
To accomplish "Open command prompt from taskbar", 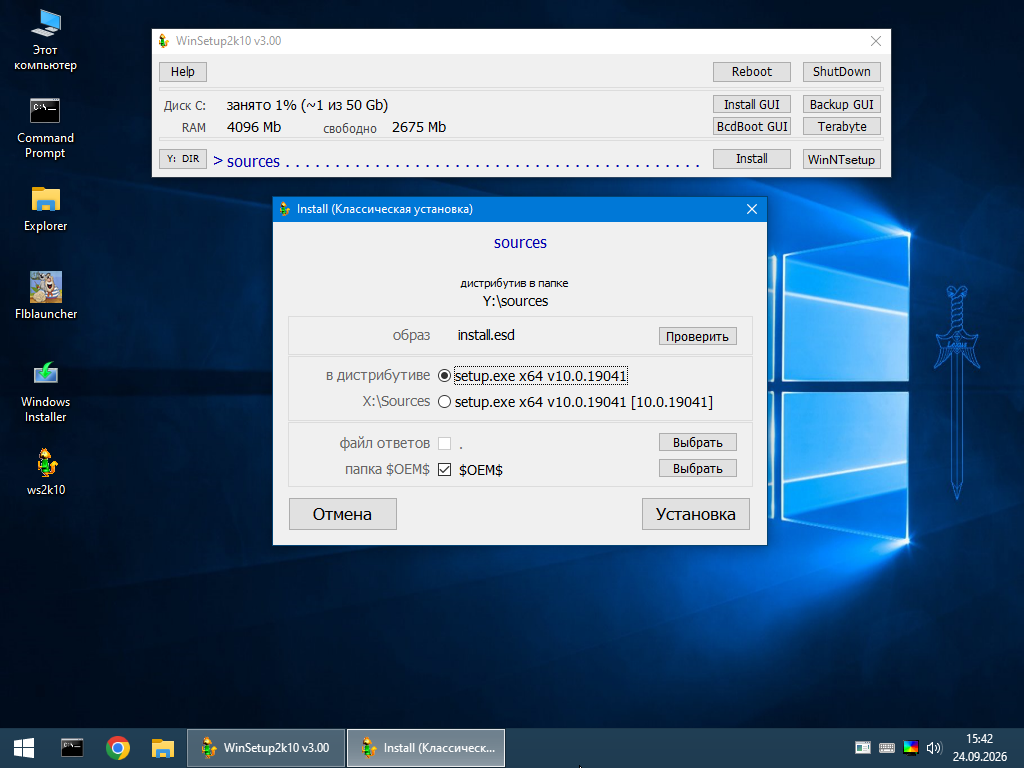I will click(x=72, y=748).
